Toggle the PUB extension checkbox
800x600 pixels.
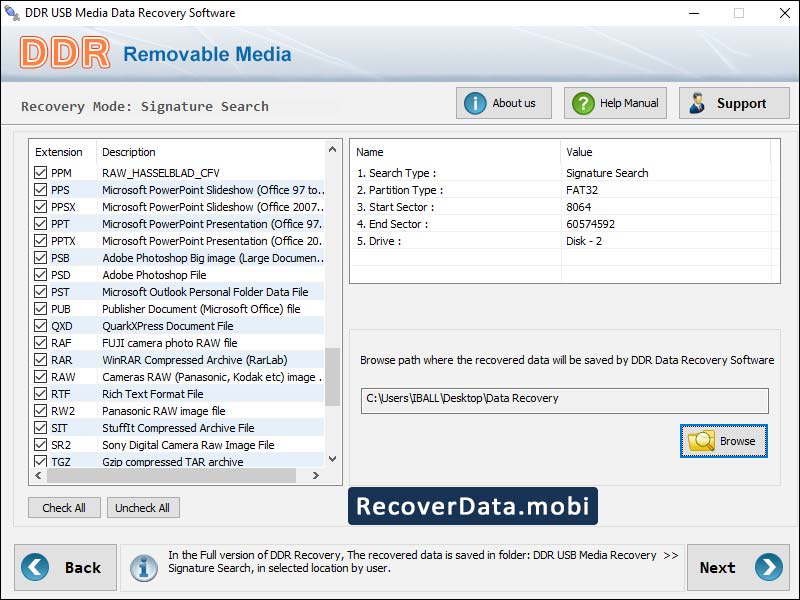pos(40,309)
